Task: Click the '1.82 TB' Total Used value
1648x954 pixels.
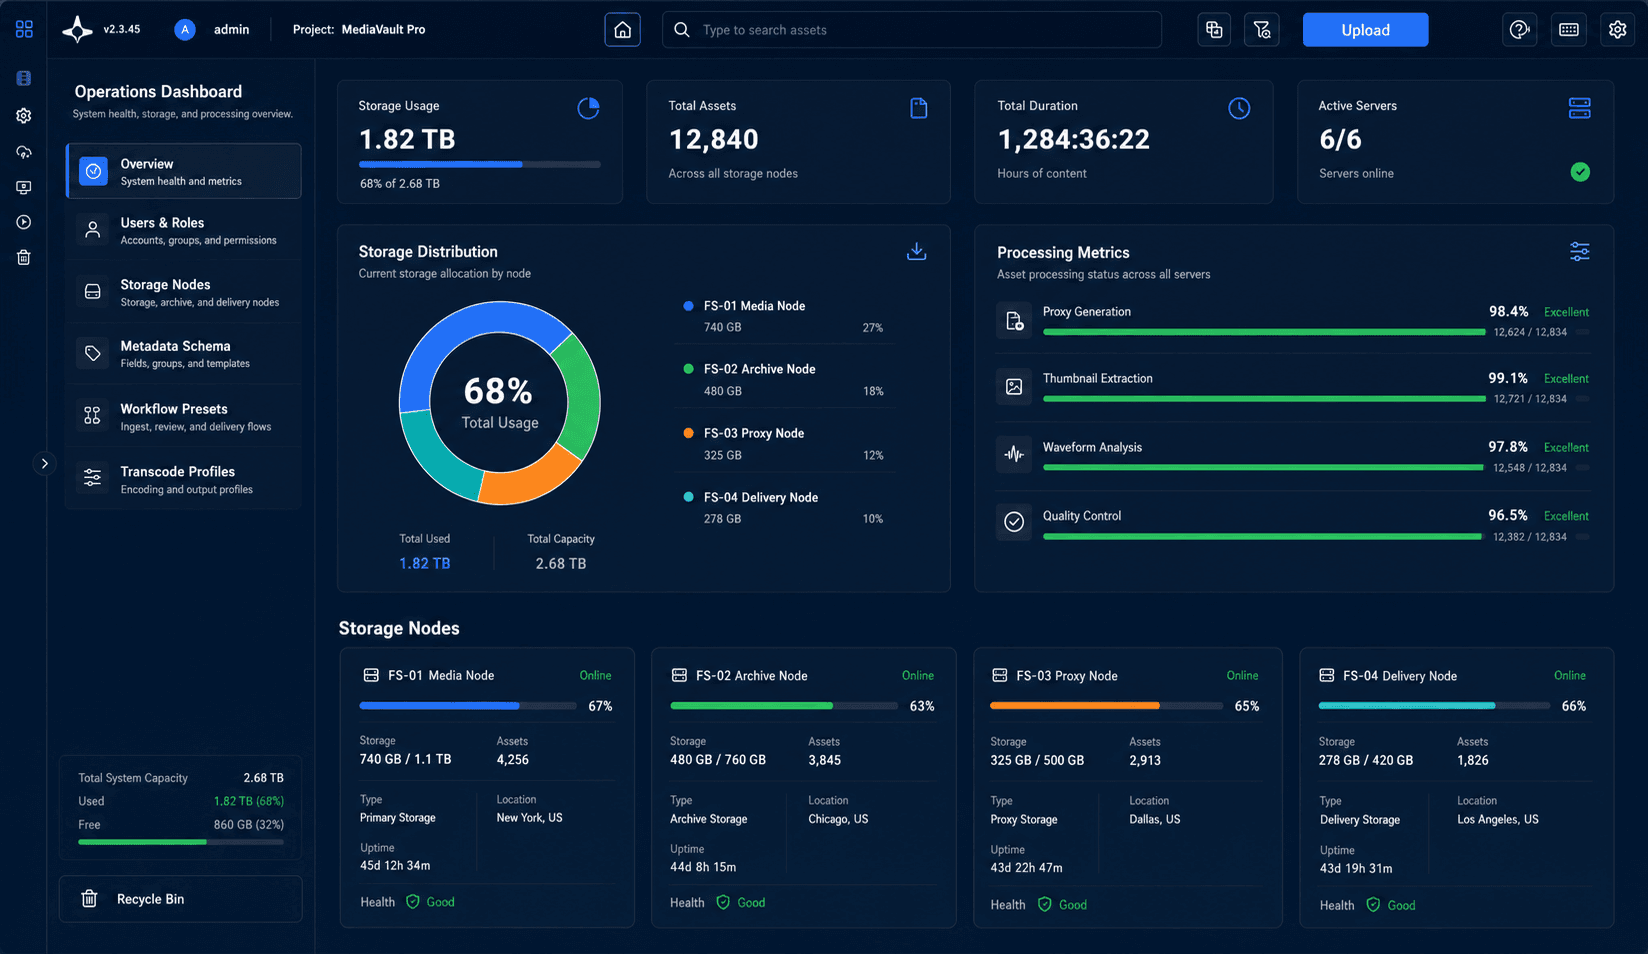Action: coord(424,564)
